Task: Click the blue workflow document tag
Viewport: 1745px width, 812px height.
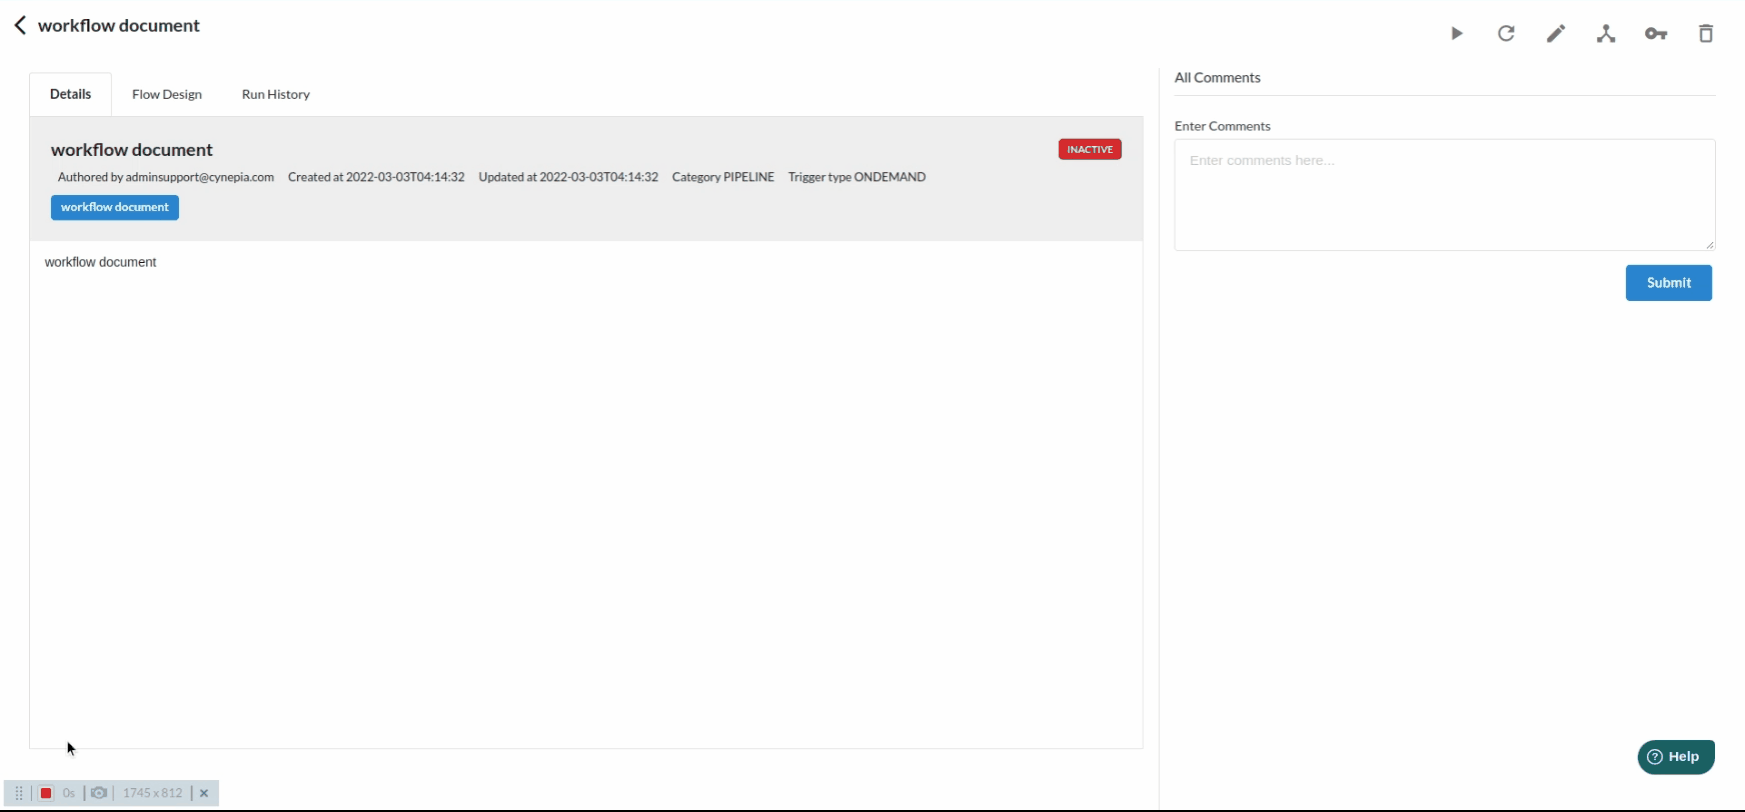Action: (x=115, y=207)
